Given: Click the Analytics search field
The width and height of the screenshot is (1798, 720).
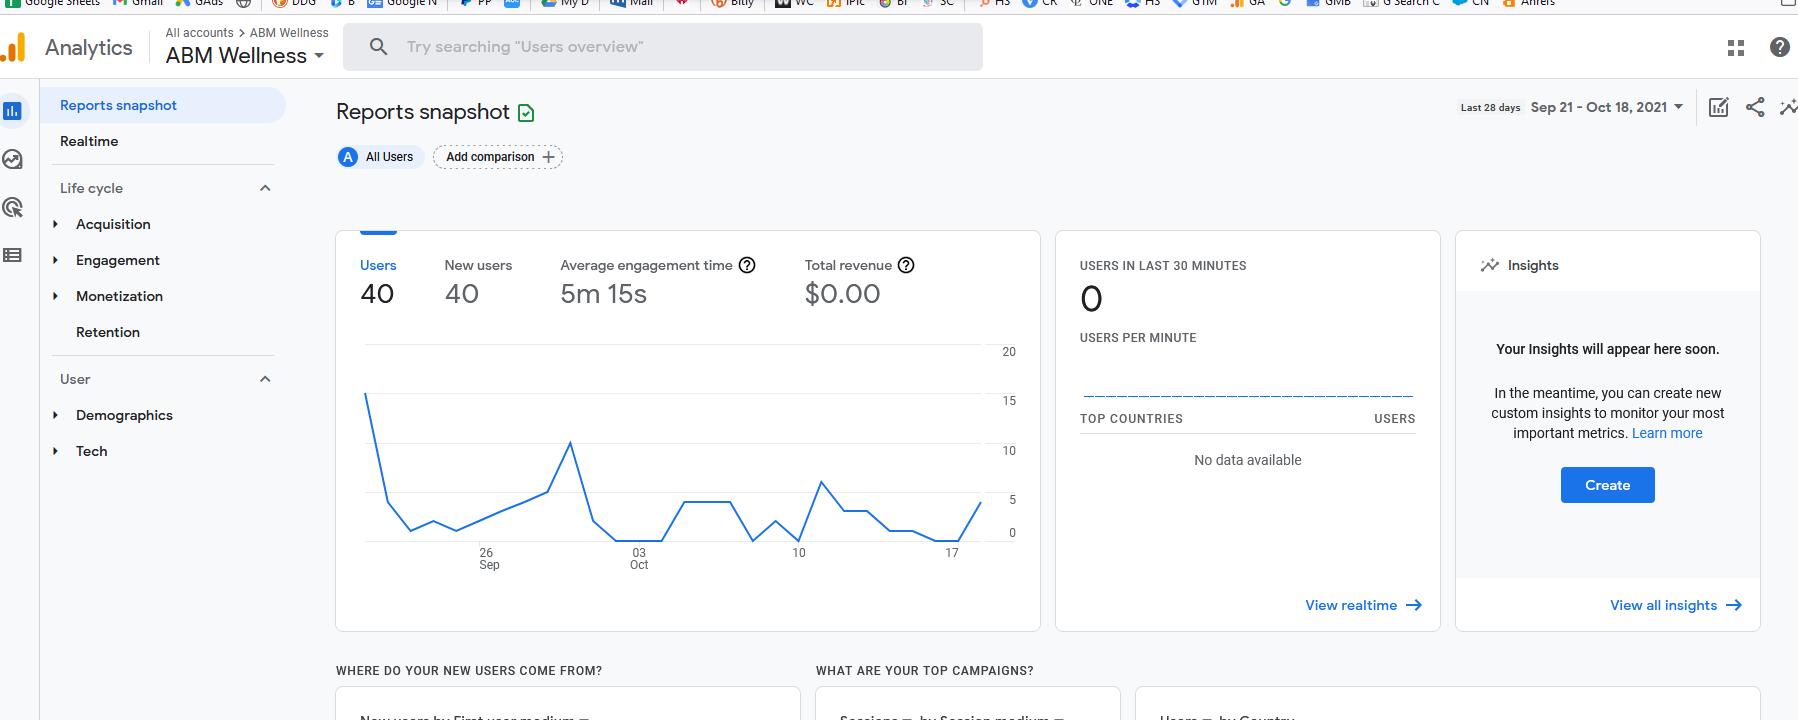Looking at the screenshot, I should 663,47.
